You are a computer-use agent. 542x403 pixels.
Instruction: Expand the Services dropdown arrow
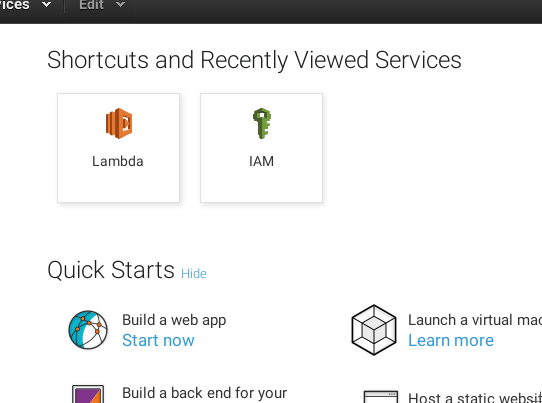46,4
